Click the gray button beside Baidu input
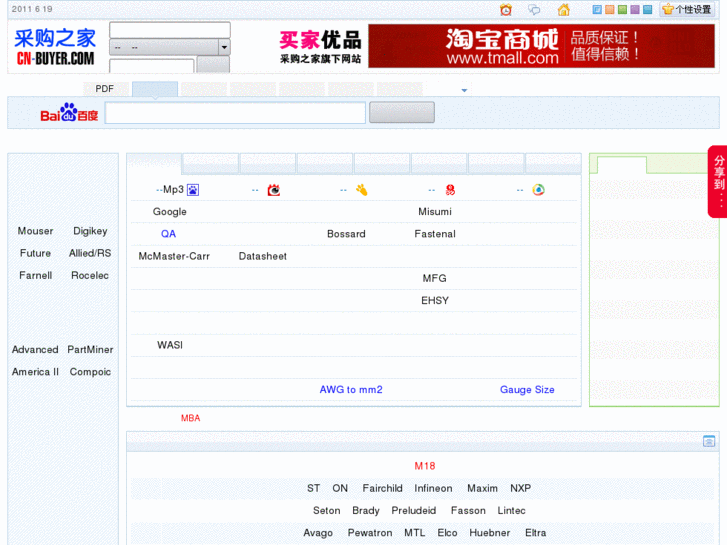Screen dimensions: 727x545 [402, 112]
